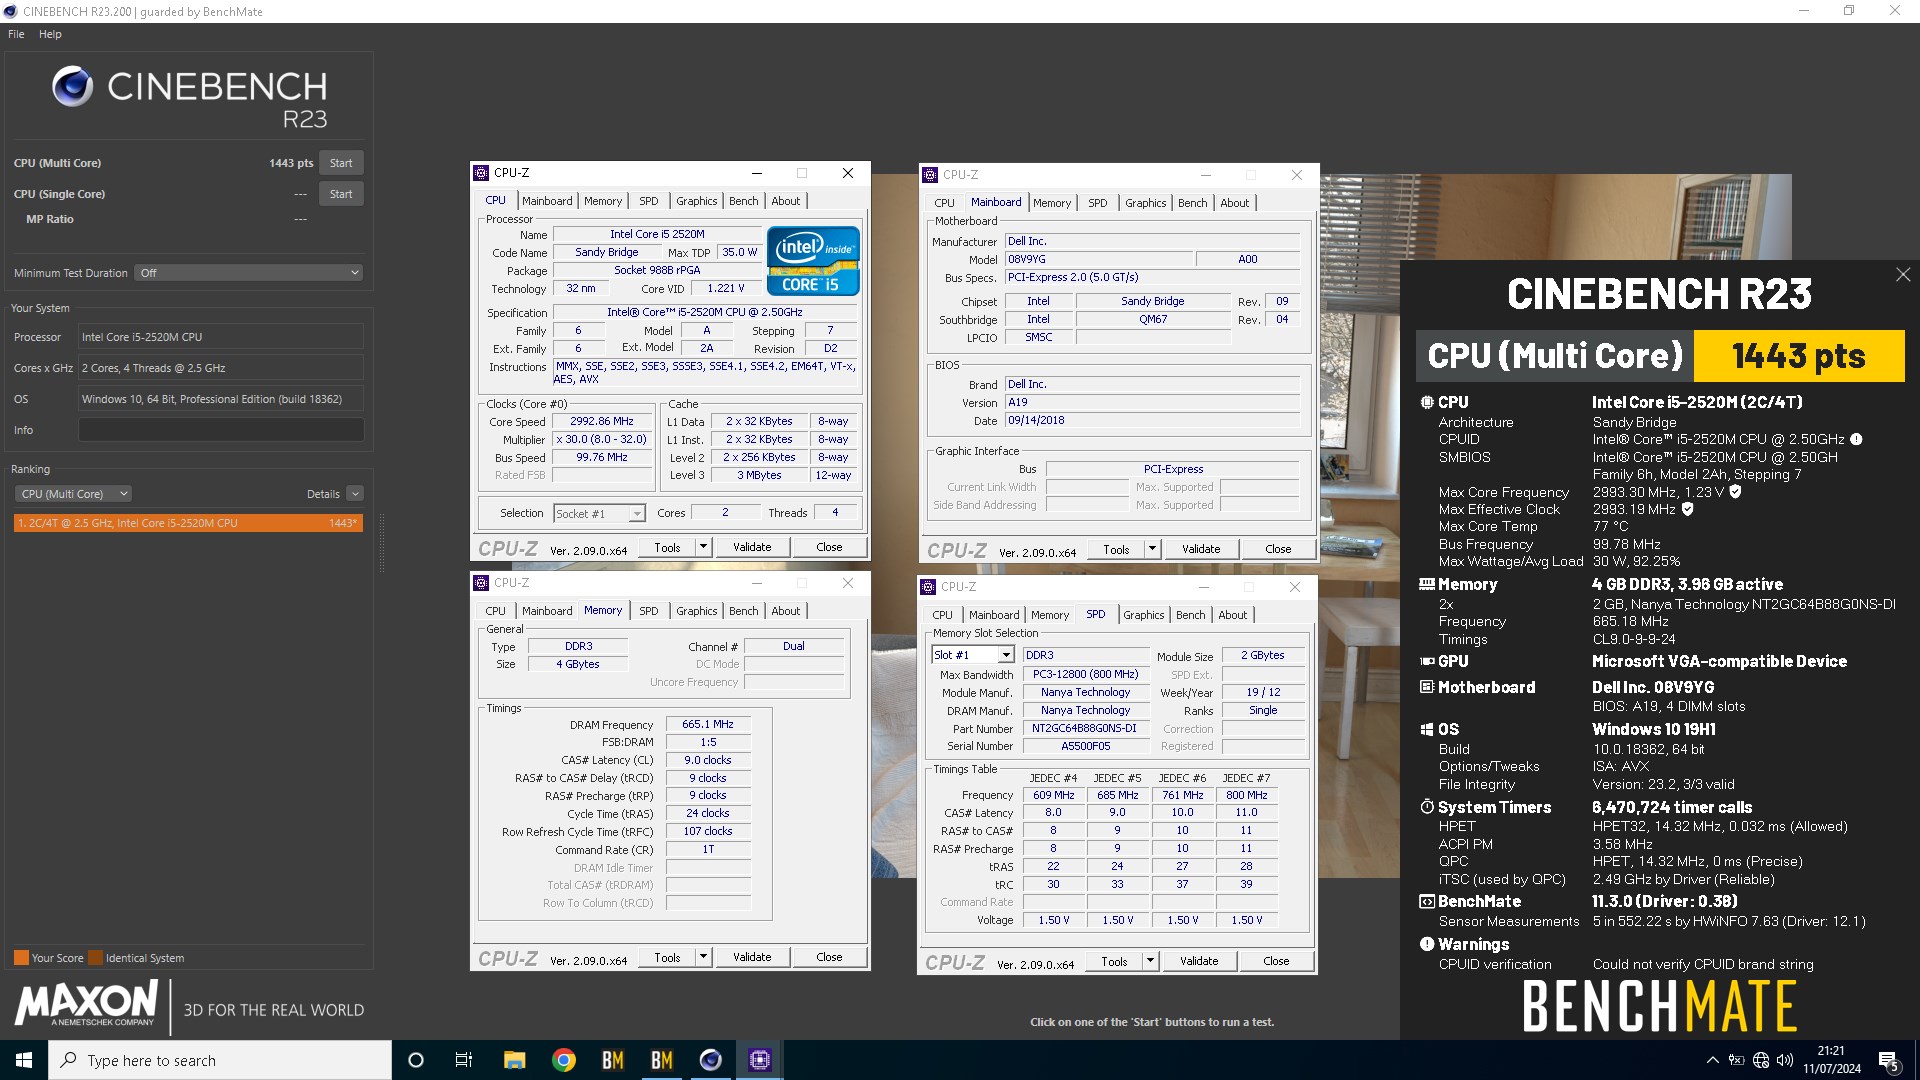Expand Tools arrow in bottom-right CPU-Z
The height and width of the screenshot is (1080, 1920).
[x=1150, y=961]
